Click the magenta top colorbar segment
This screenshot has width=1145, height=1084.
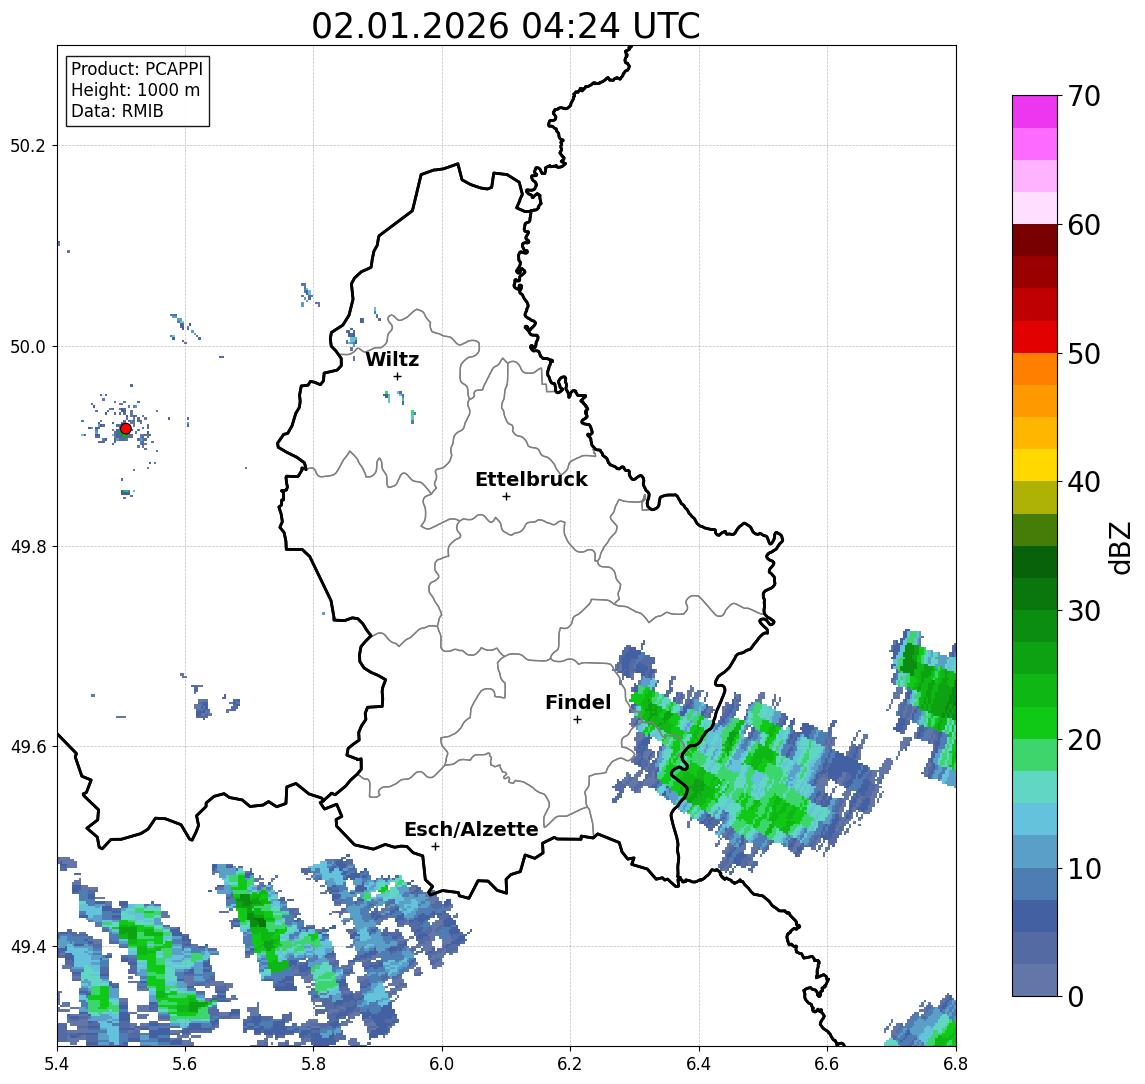[1035, 112]
